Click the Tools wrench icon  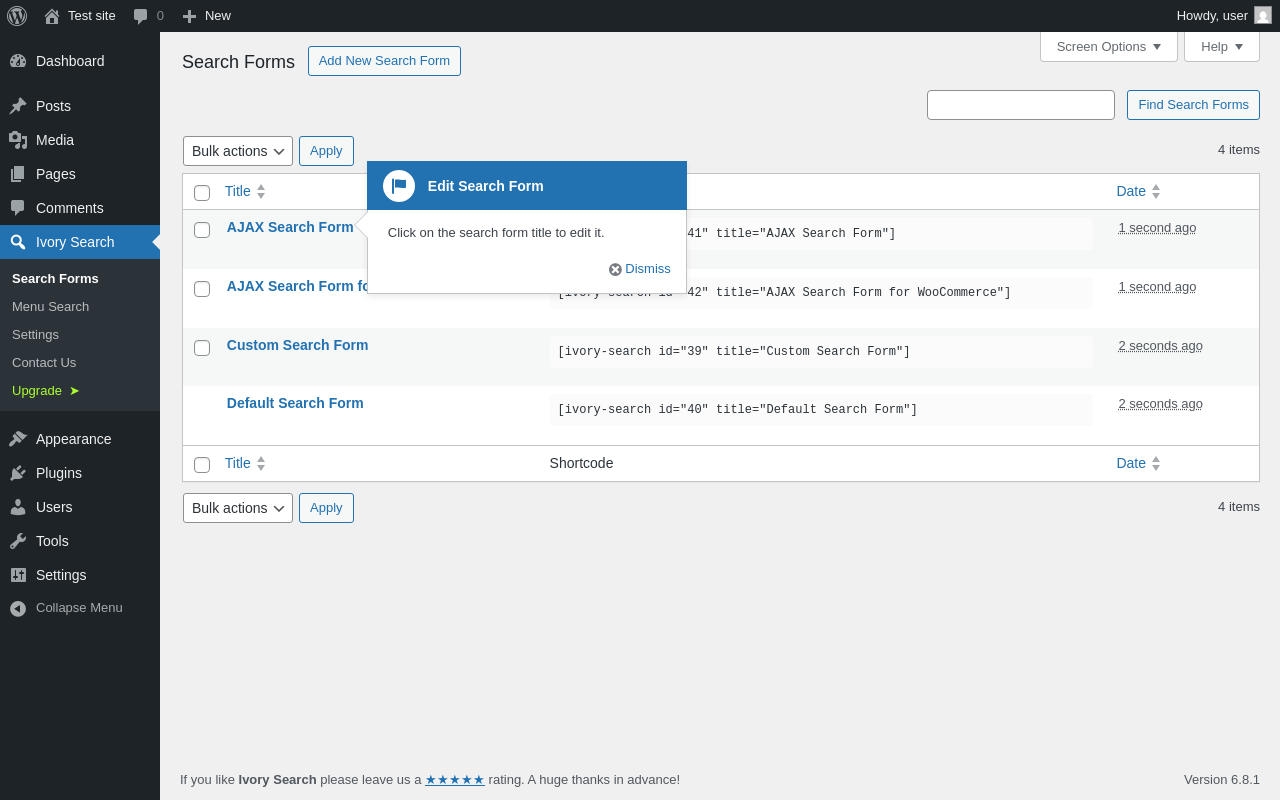coord(18,541)
